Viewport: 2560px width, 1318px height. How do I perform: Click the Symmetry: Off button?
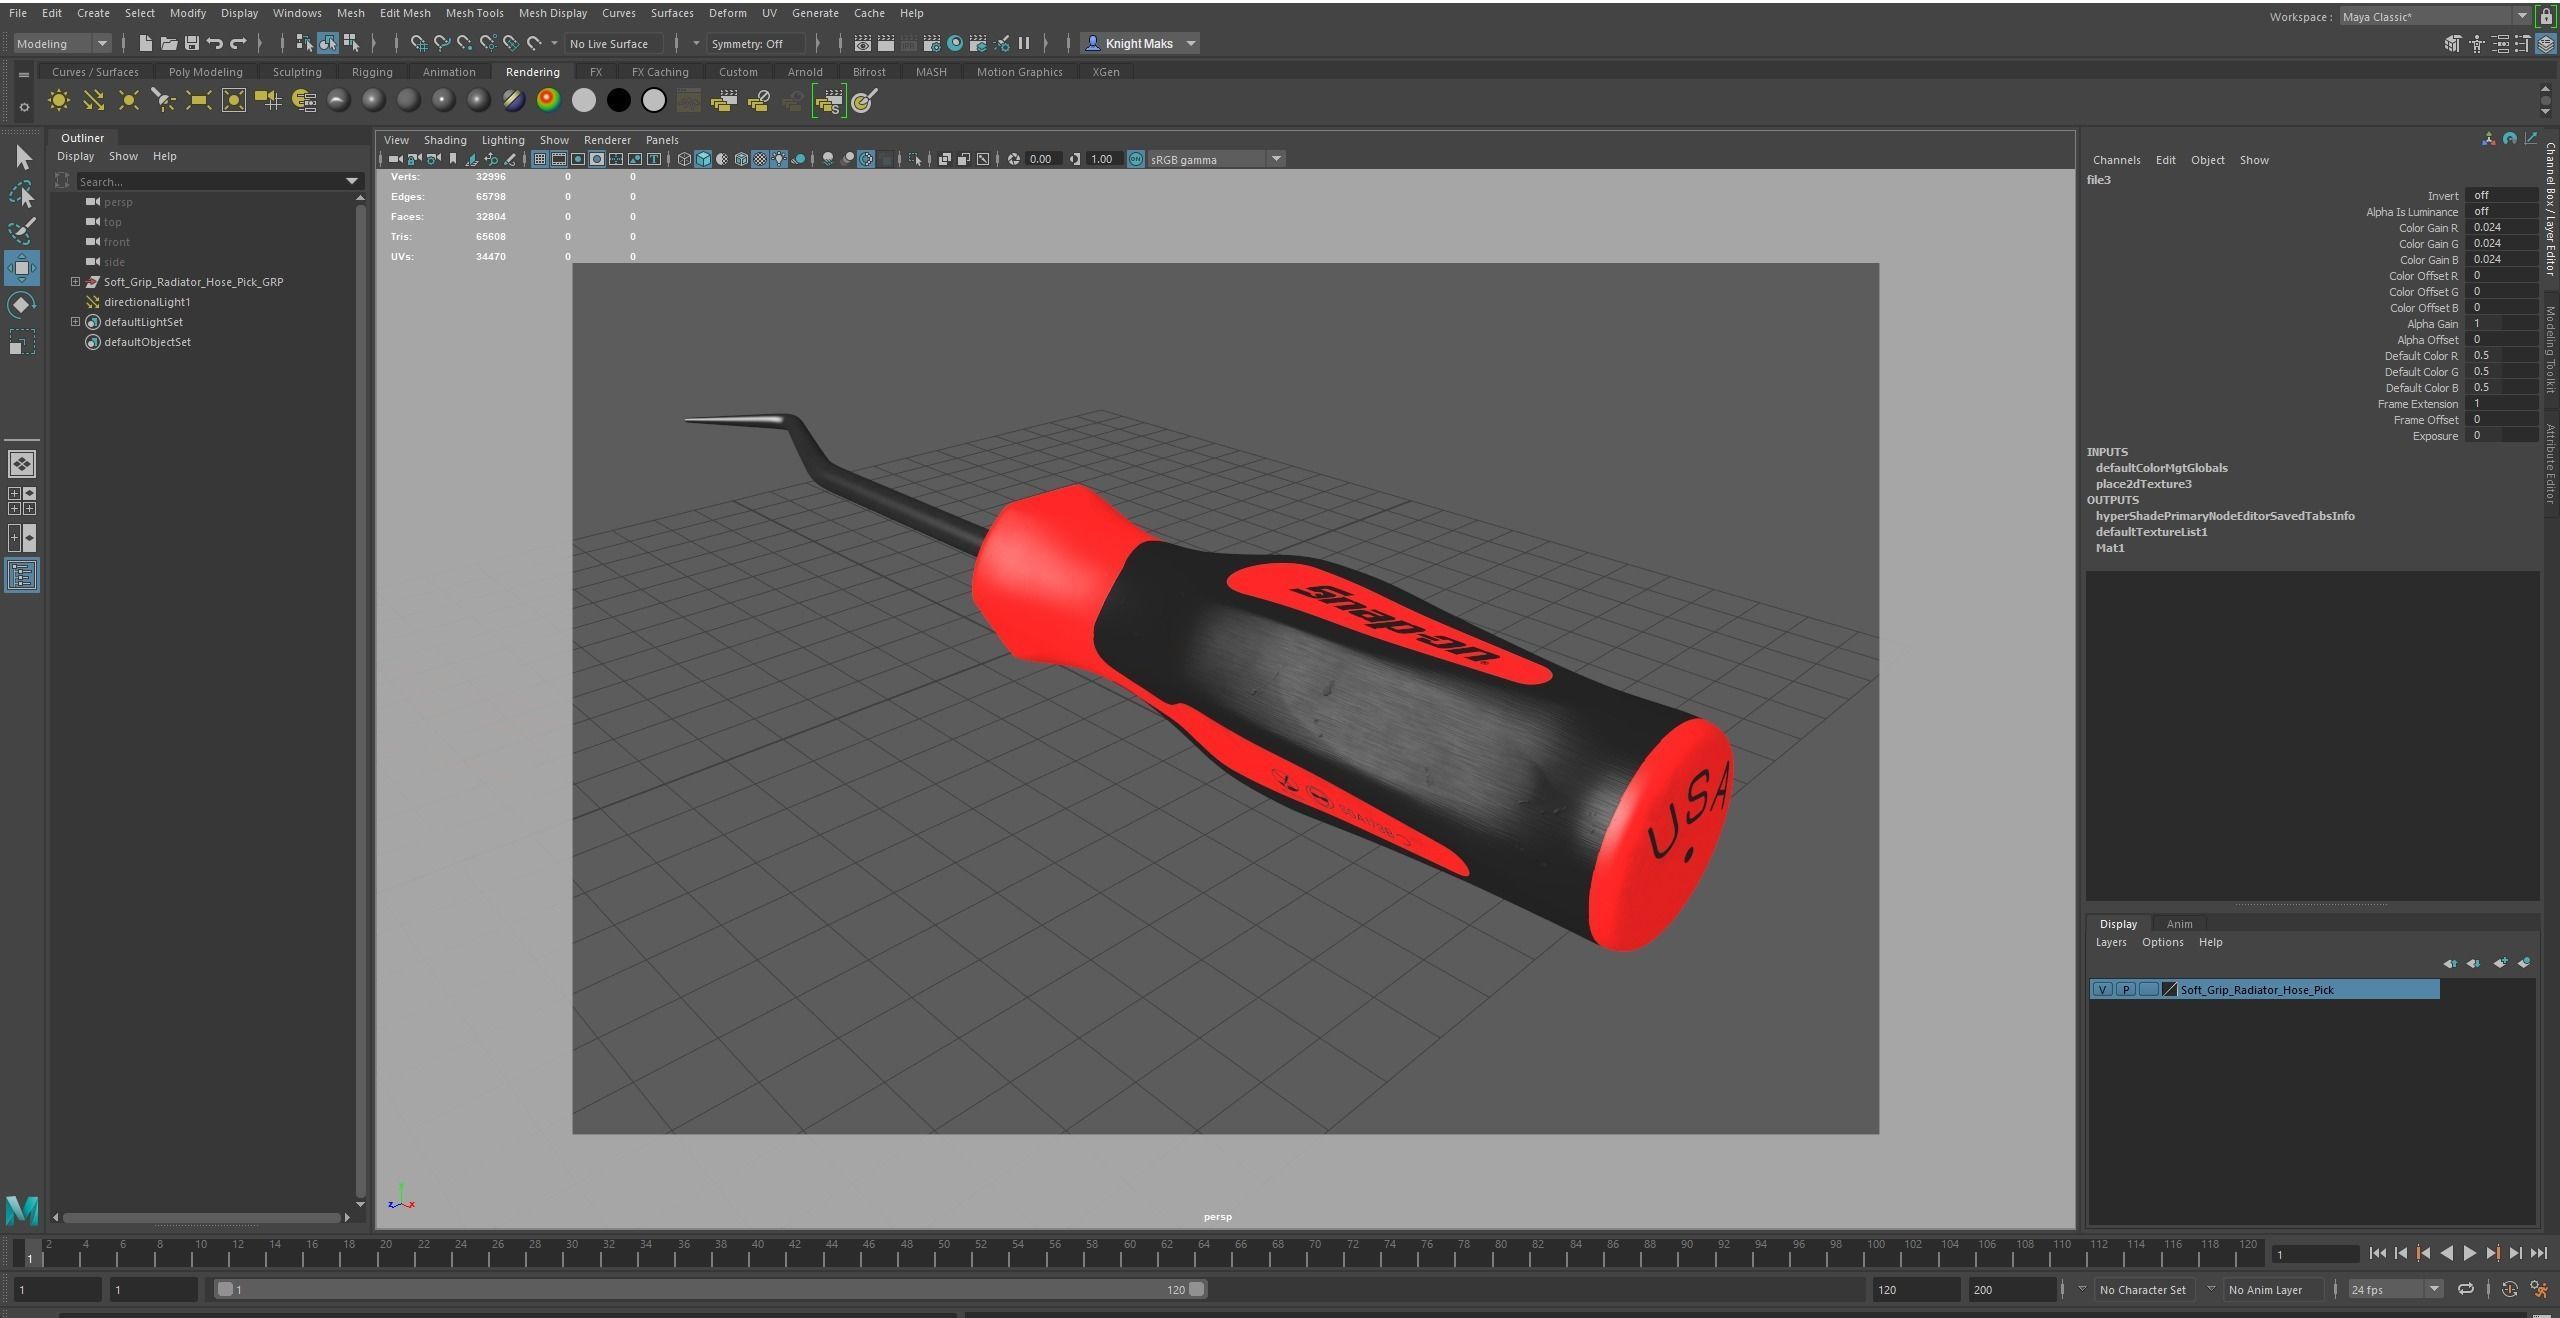pyautogui.click(x=754, y=43)
